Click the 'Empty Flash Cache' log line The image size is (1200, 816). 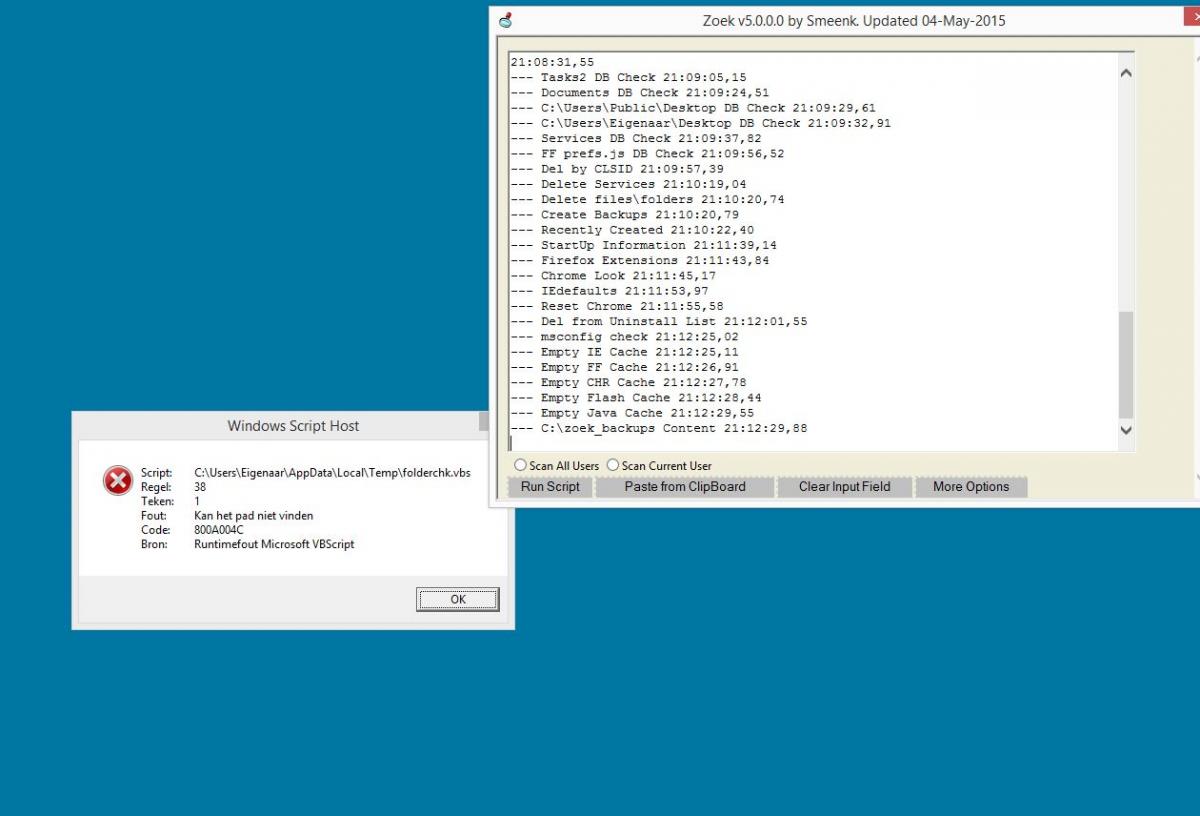pyautogui.click(x=636, y=398)
